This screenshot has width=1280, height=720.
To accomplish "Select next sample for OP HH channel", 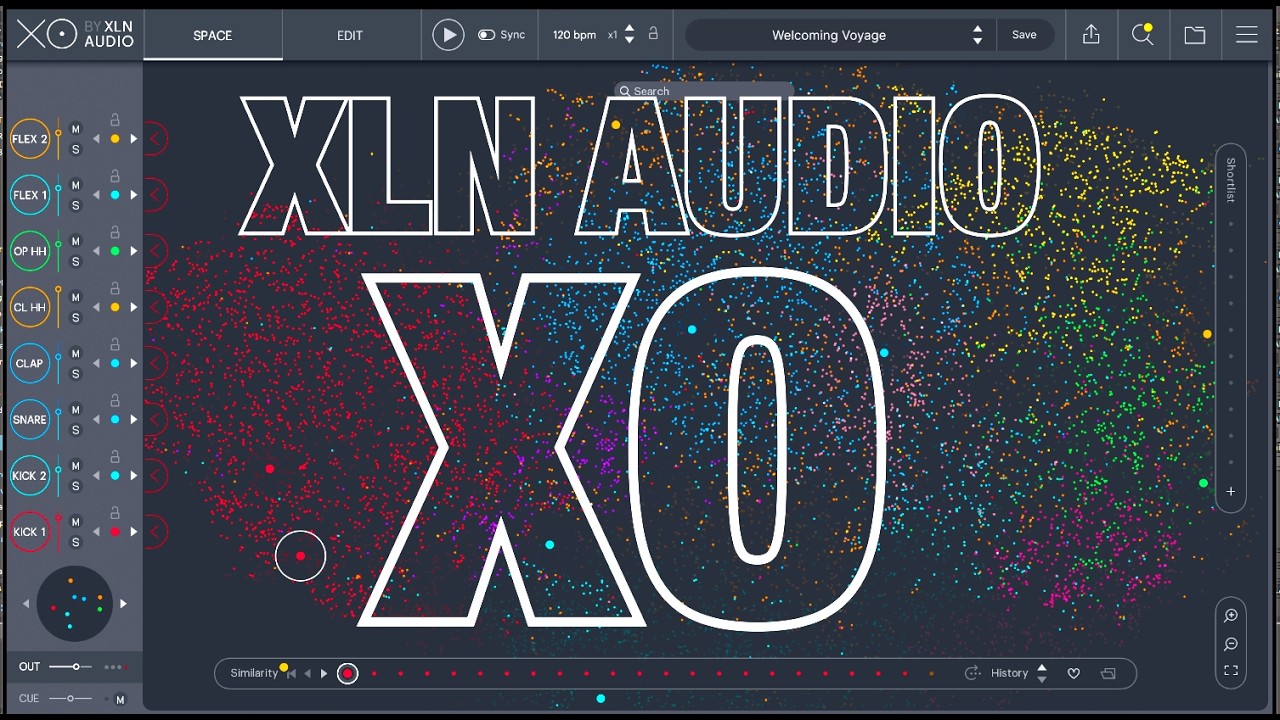I will pyautogui.click(x=133, y=251).
